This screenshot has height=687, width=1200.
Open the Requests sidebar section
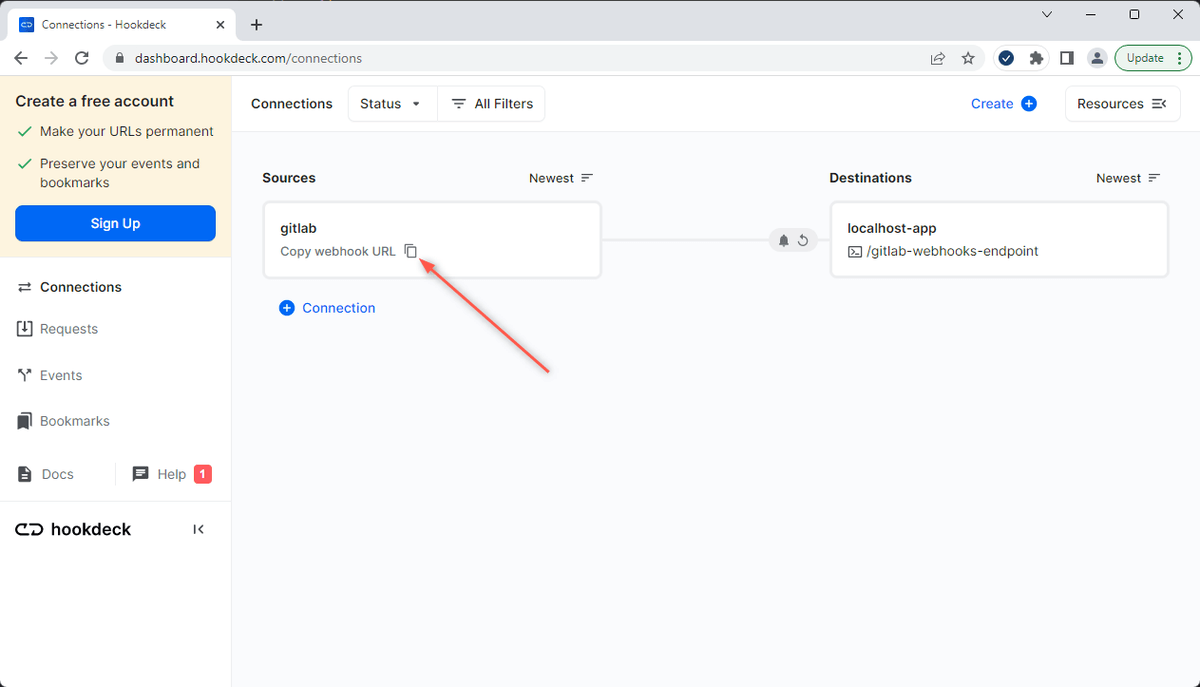[68, 328]
